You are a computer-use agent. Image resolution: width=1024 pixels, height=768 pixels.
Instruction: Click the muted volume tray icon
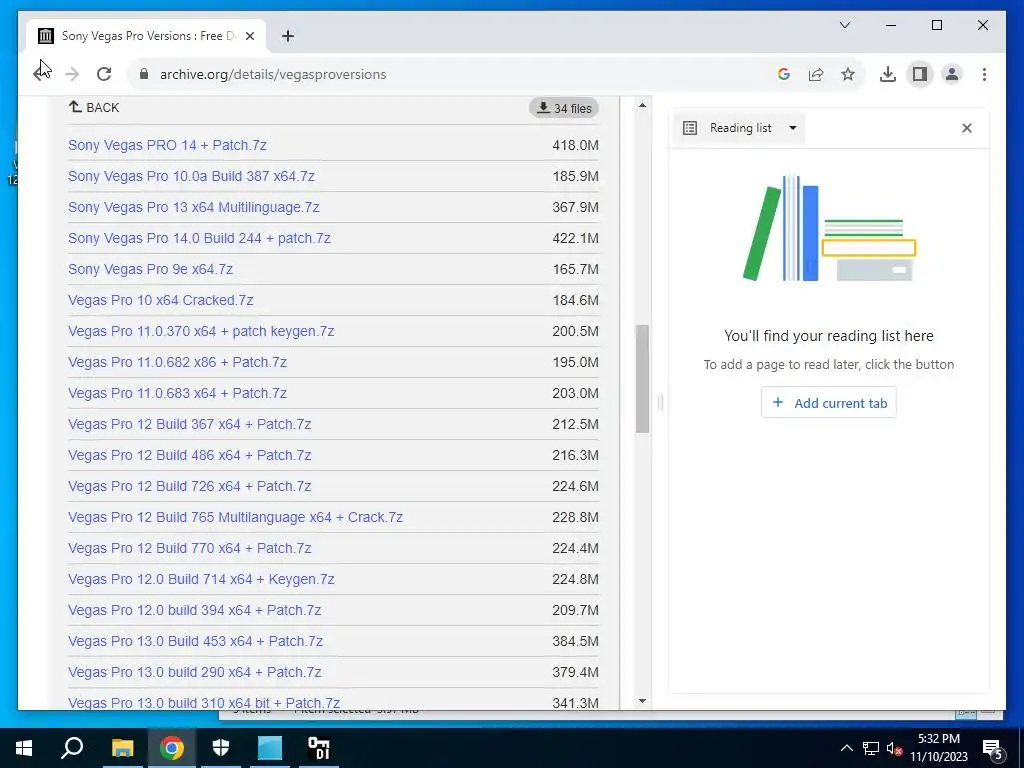(894, 748)
